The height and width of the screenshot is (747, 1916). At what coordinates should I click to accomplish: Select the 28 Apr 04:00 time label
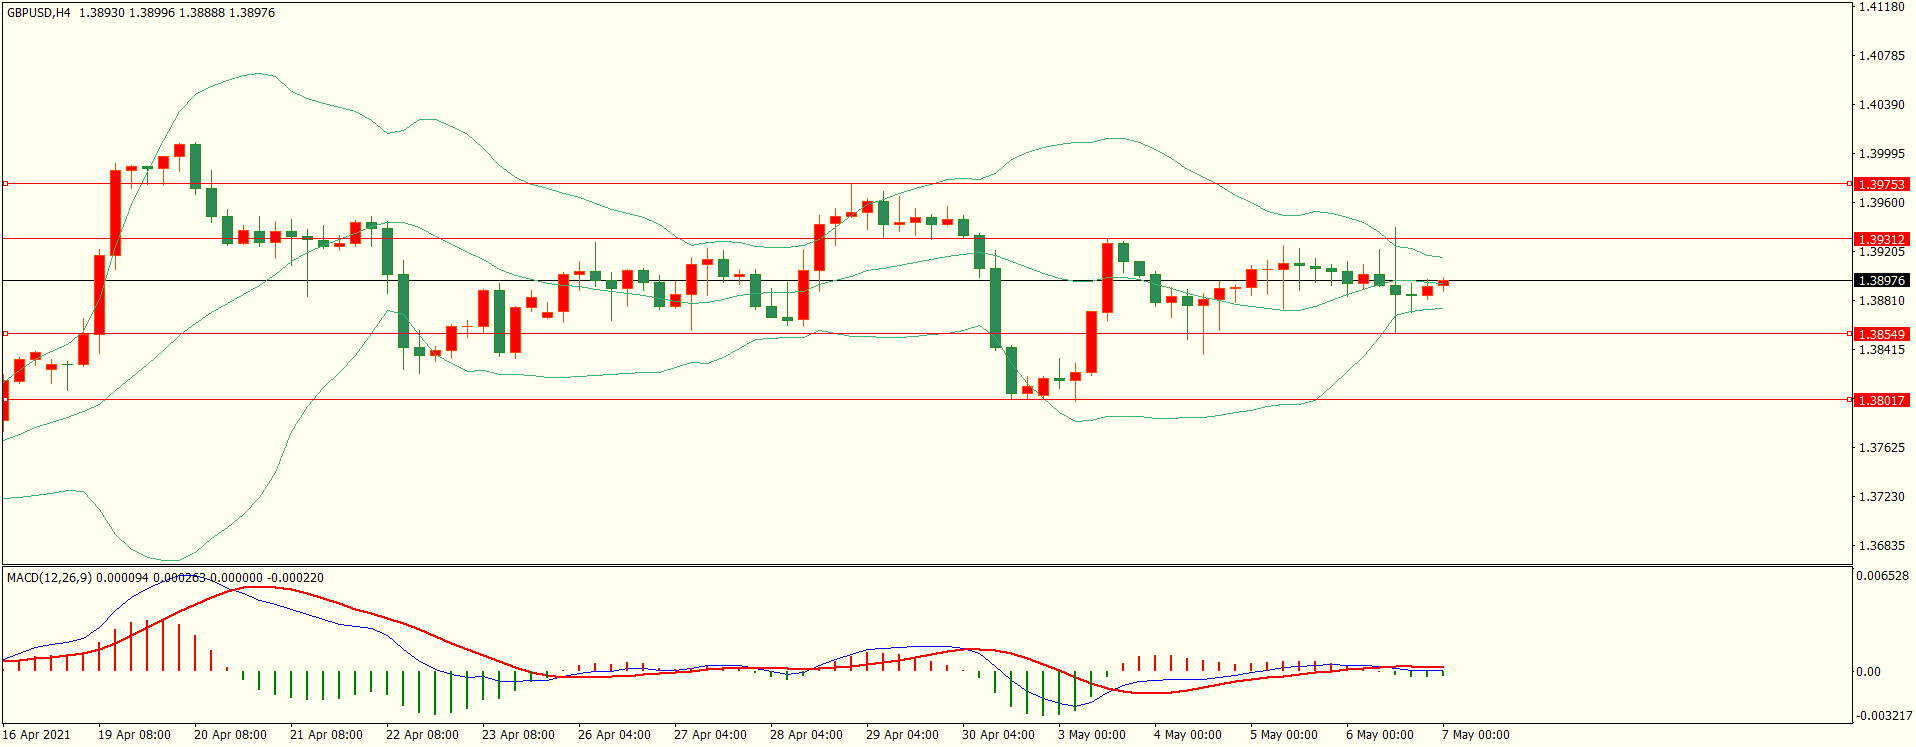pos(806,735)
